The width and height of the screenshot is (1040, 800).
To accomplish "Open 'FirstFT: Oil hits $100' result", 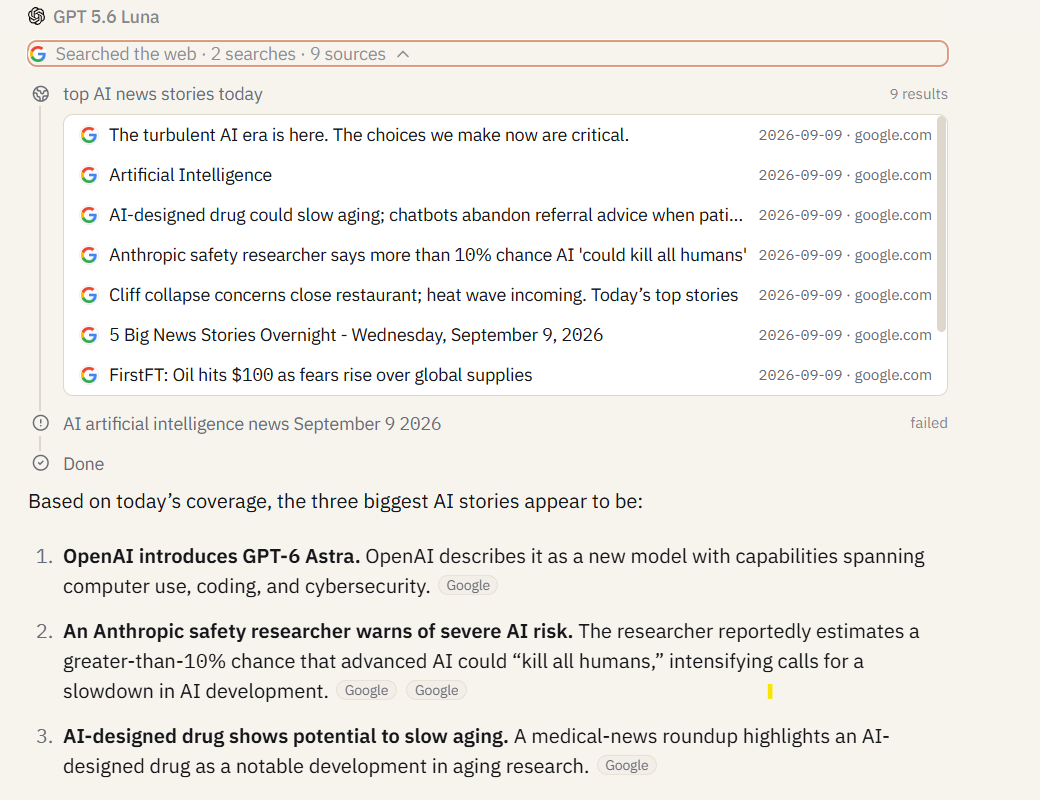I will point(505,375).
